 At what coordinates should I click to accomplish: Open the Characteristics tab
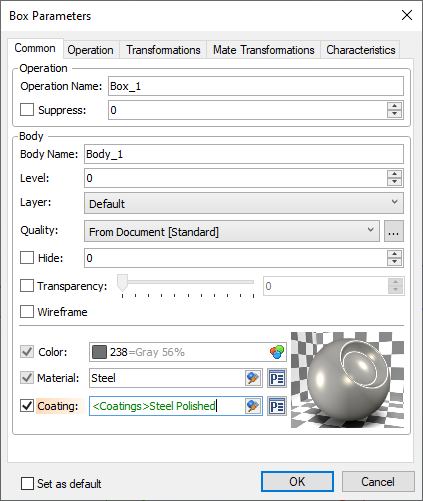pyautogui.click(x=361, y=50)
